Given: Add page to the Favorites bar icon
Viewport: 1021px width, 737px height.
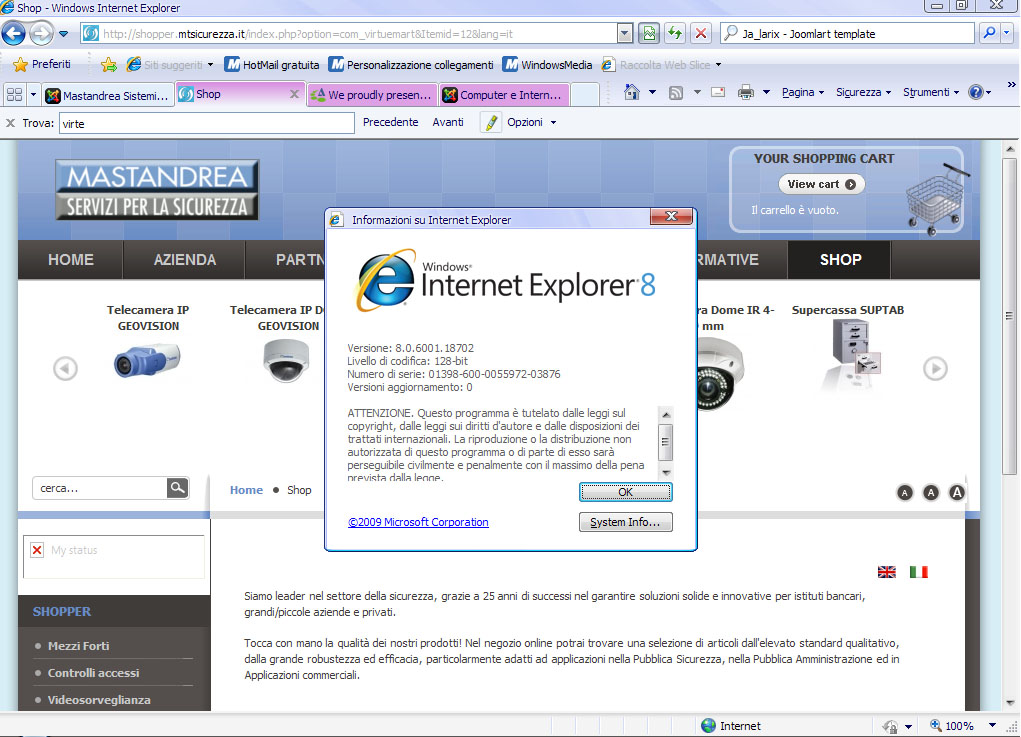Looking at the screenshot, I should 109,64.
